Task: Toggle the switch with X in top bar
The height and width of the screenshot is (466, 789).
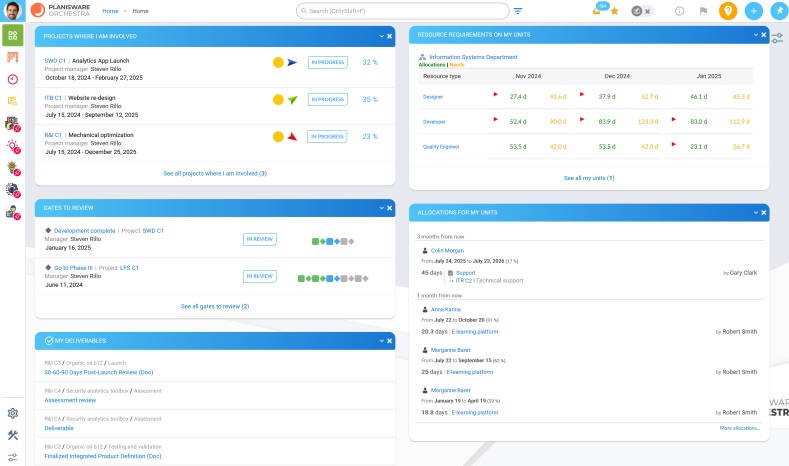Action: coord(642,11)
